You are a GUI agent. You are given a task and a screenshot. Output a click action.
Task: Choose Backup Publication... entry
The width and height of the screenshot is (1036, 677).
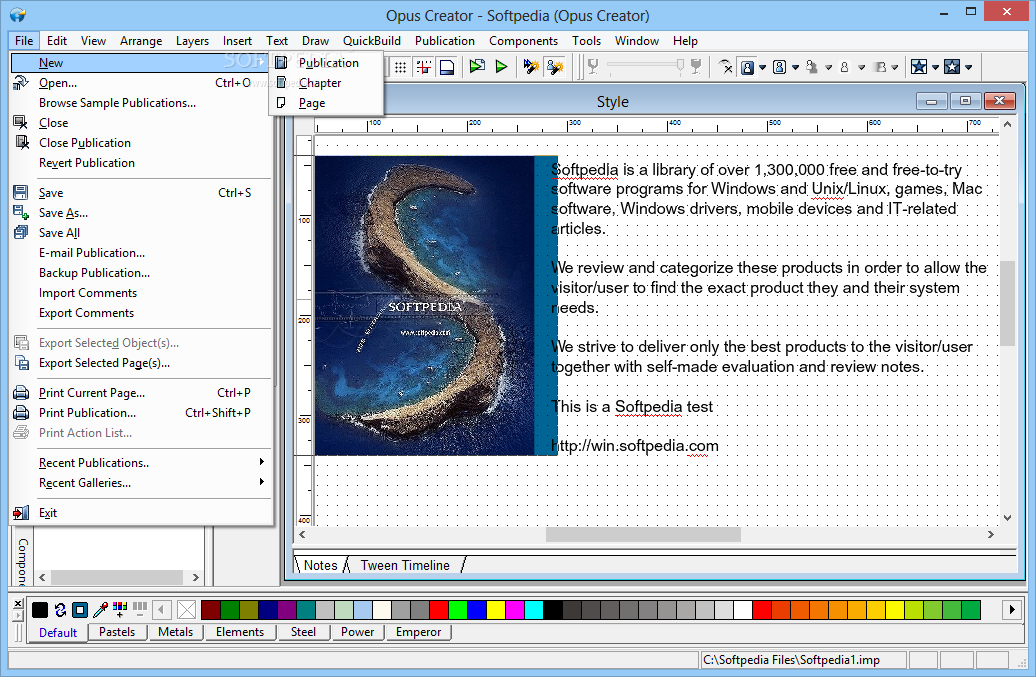(141, 273)
